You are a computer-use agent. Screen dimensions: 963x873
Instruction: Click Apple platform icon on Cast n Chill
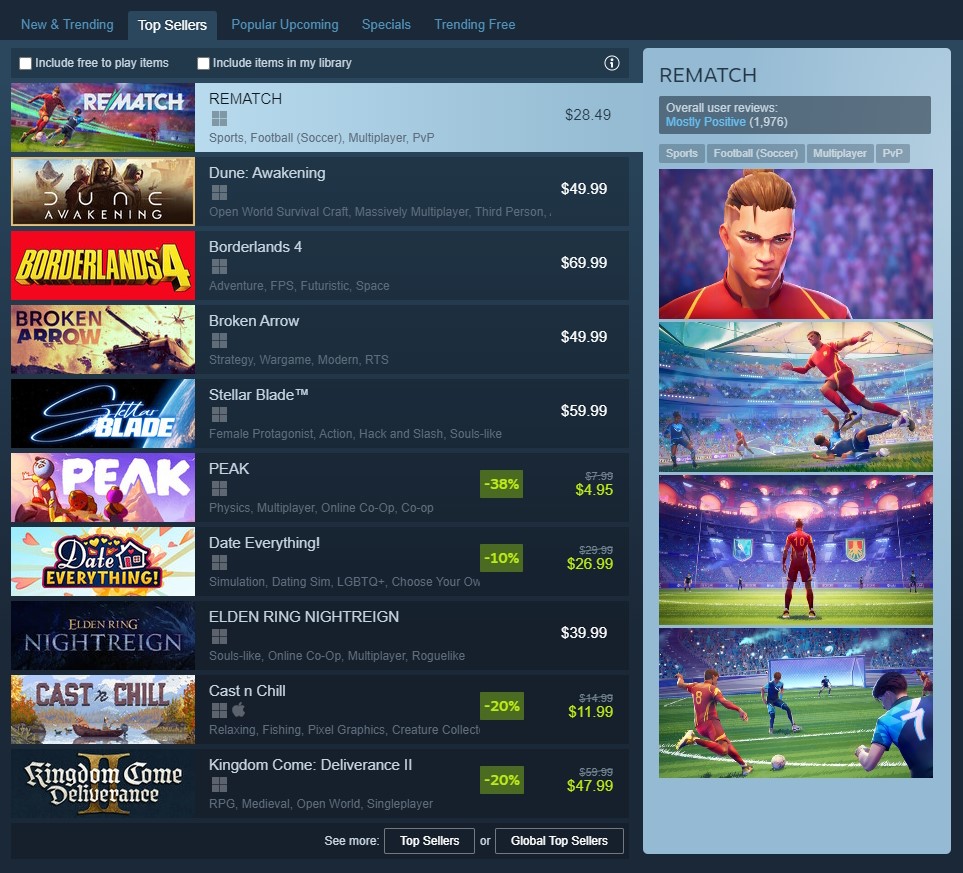[x=239, y=710]
